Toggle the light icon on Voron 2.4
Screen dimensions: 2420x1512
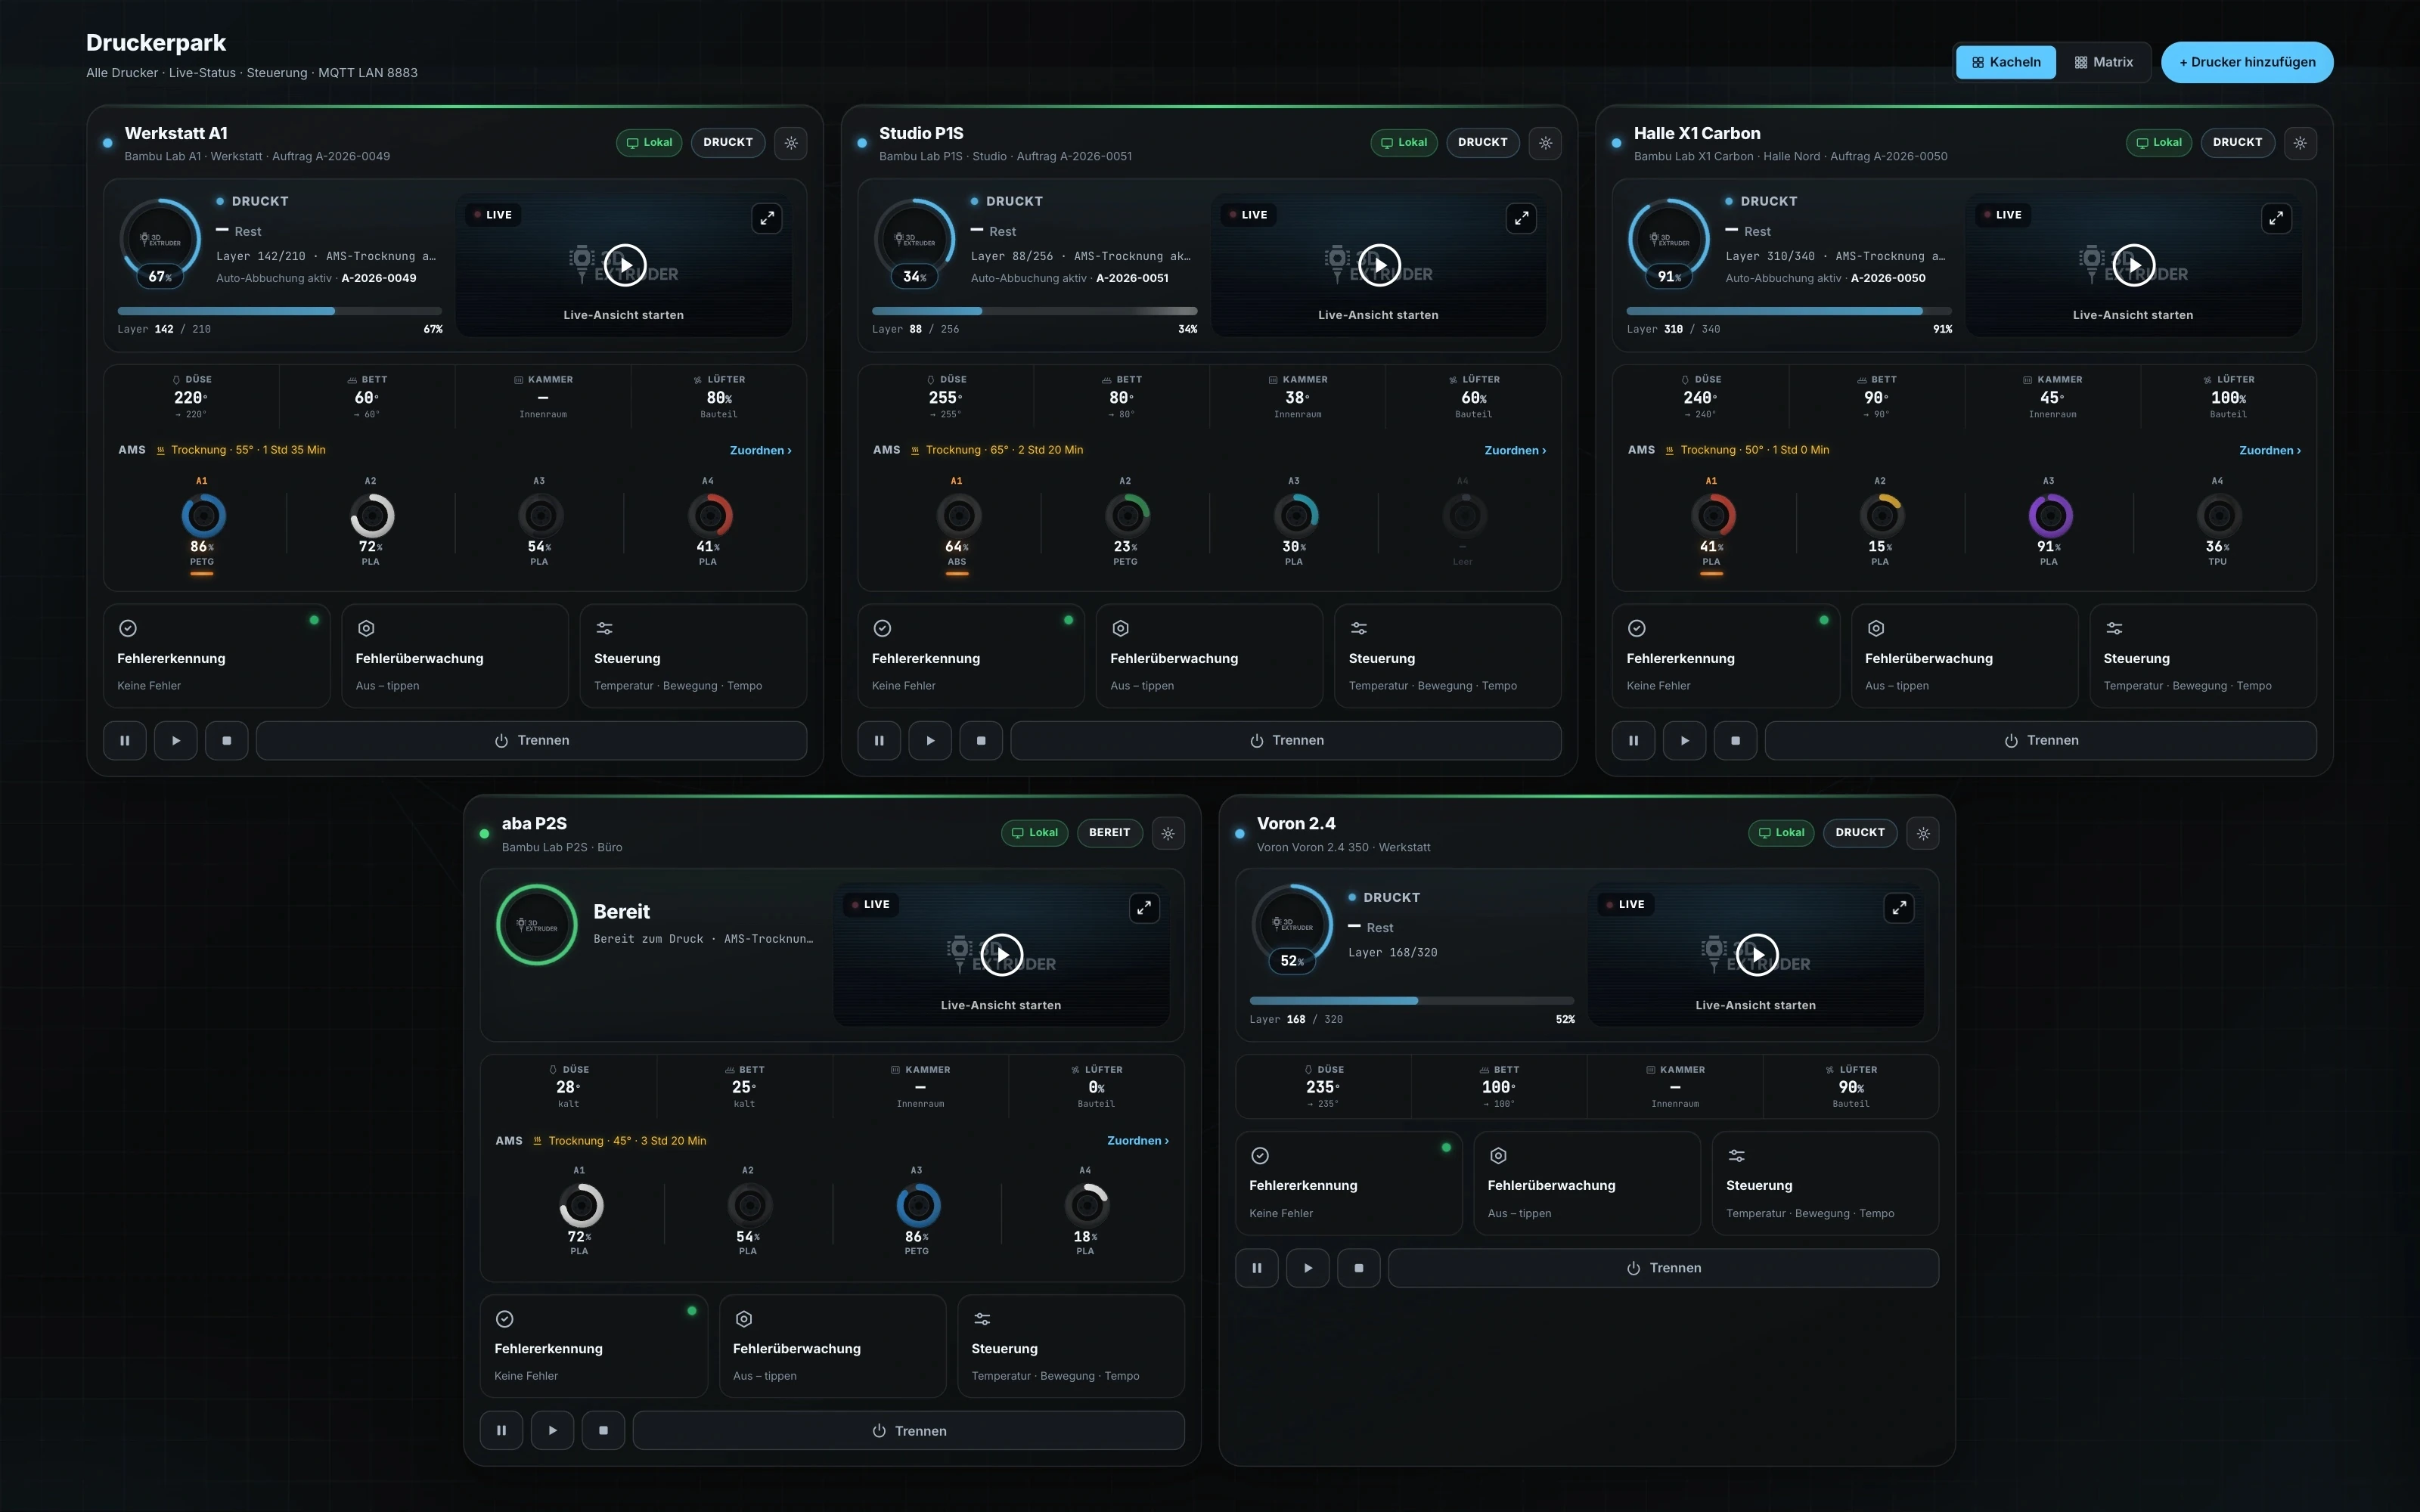click(1923, 833)
